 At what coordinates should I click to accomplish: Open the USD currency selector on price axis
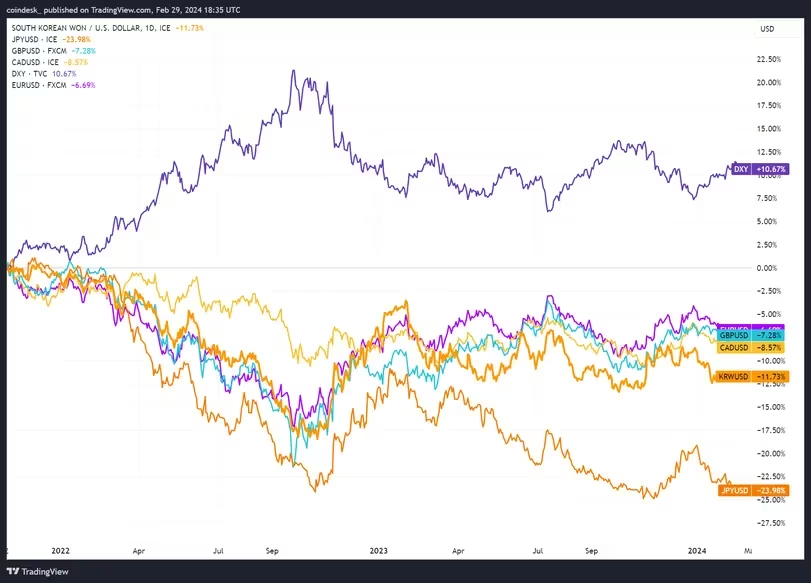point(767,27)
